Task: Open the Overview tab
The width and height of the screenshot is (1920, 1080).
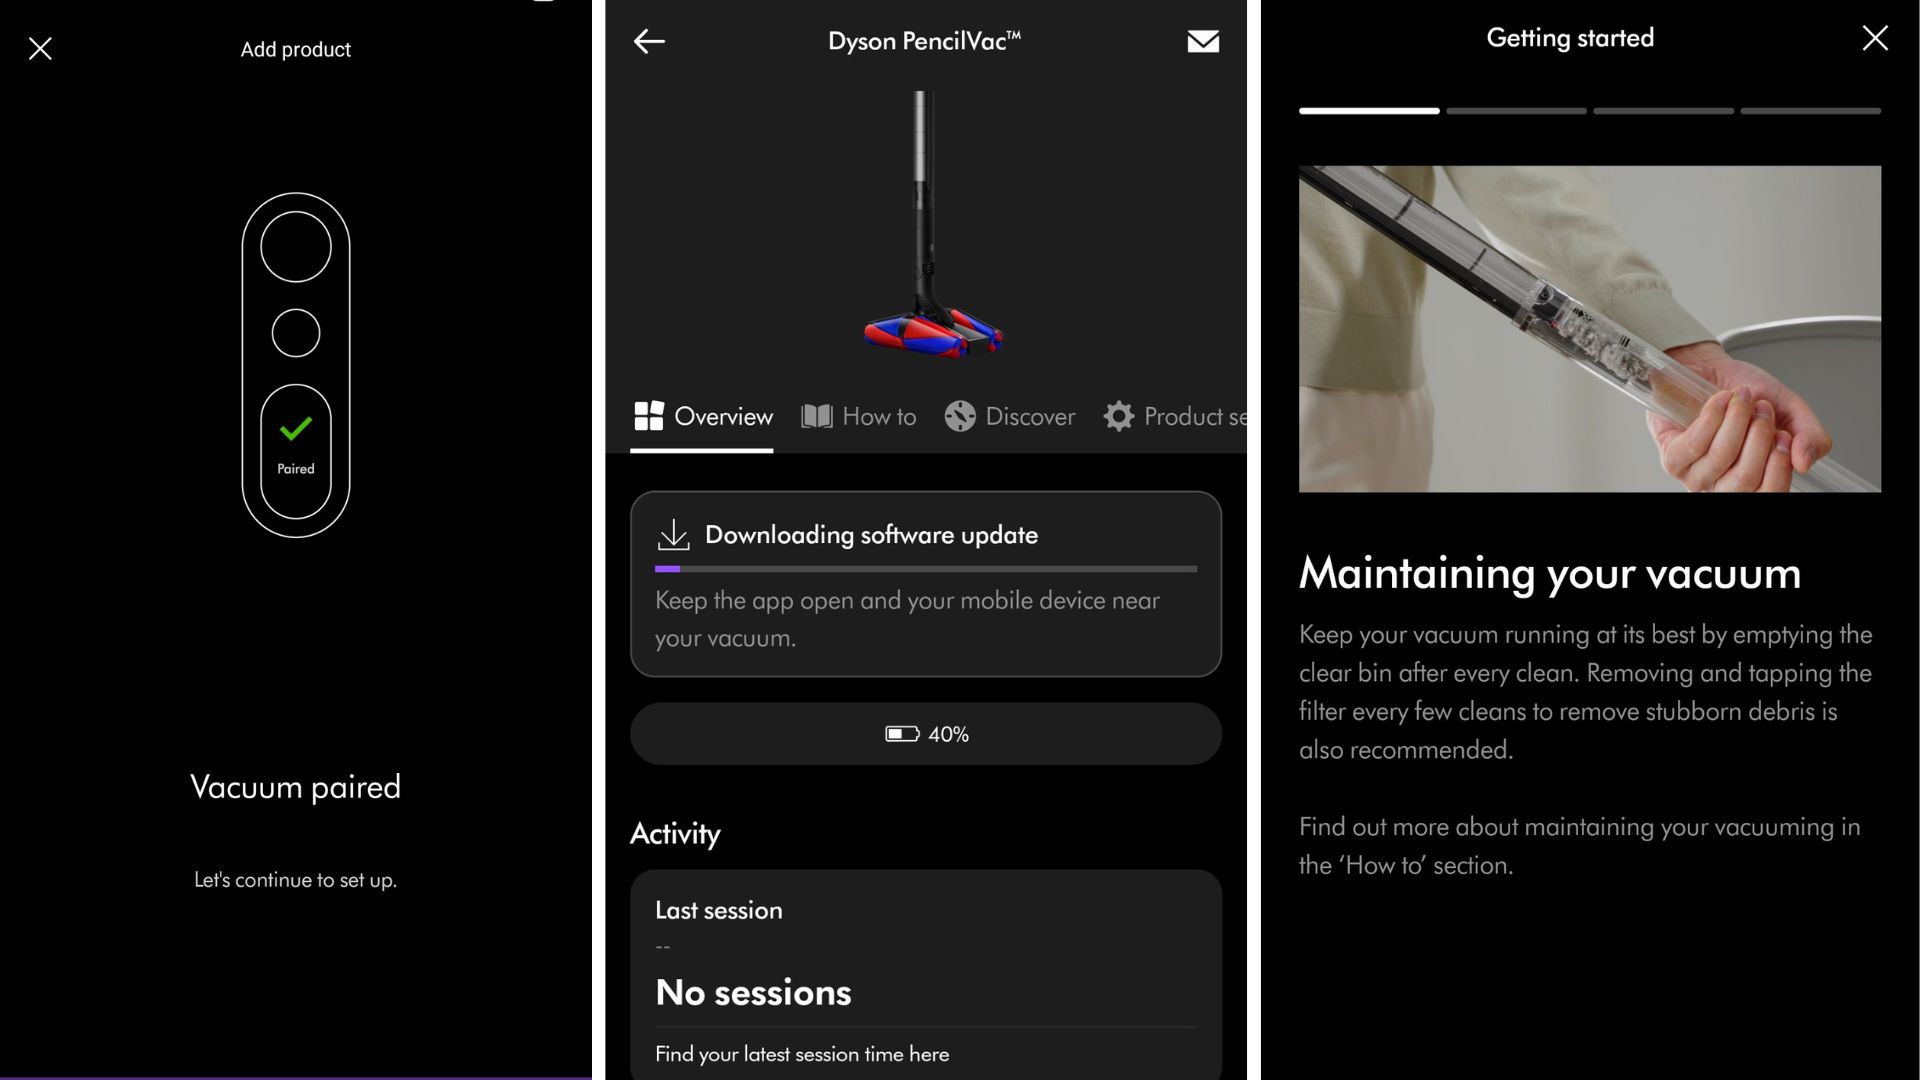Action: [x=703, y=416]
